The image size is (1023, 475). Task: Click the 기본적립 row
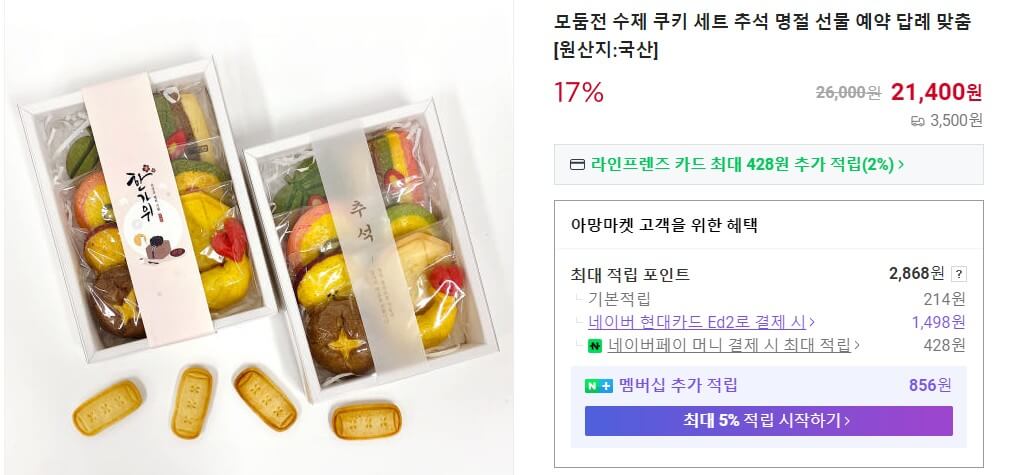pyautogui.click(x=619, y=298)
